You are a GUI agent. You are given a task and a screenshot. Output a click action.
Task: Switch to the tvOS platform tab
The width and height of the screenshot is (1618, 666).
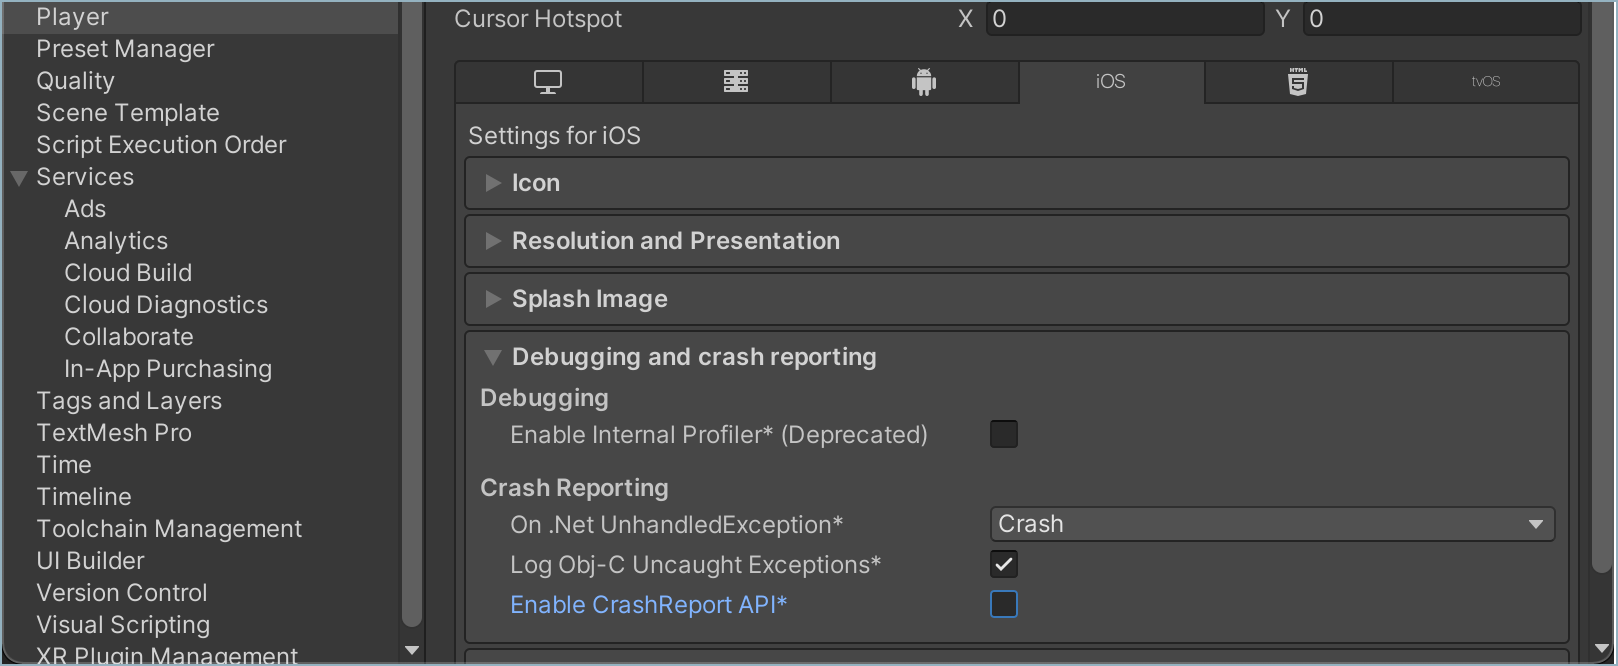1485,82
